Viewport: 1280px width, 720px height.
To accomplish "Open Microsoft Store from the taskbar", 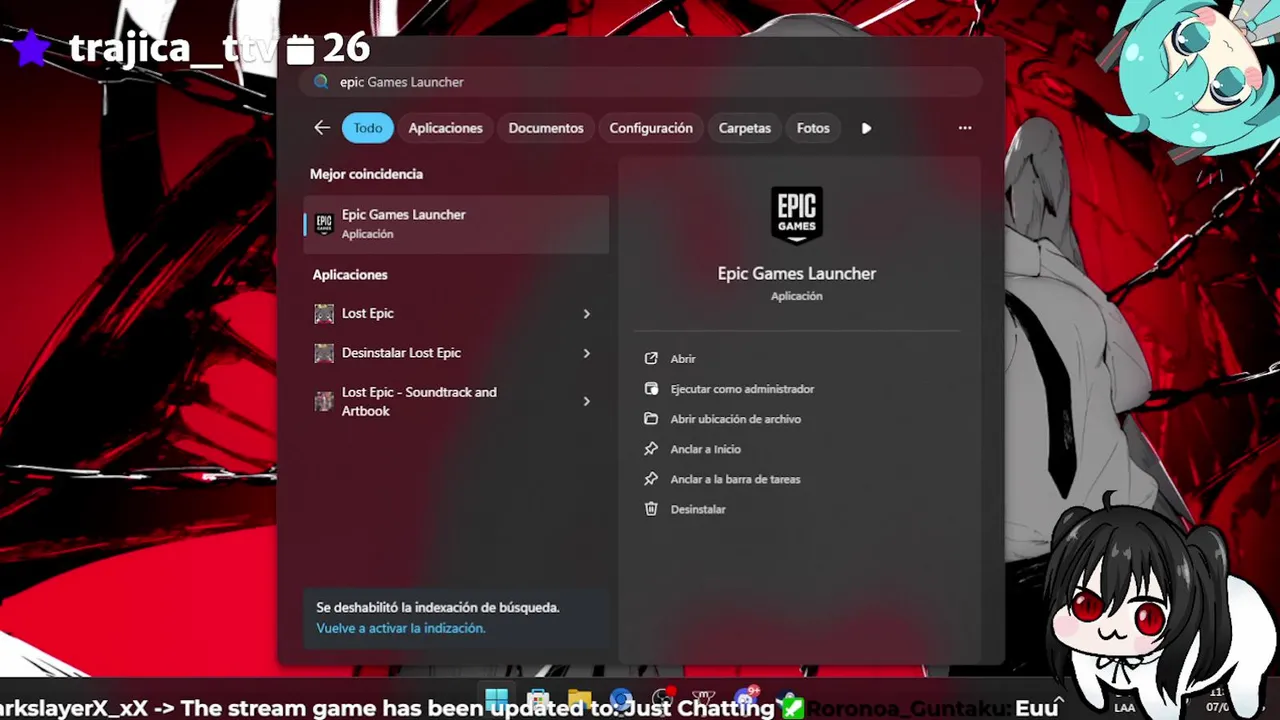I will pos(538,699).
